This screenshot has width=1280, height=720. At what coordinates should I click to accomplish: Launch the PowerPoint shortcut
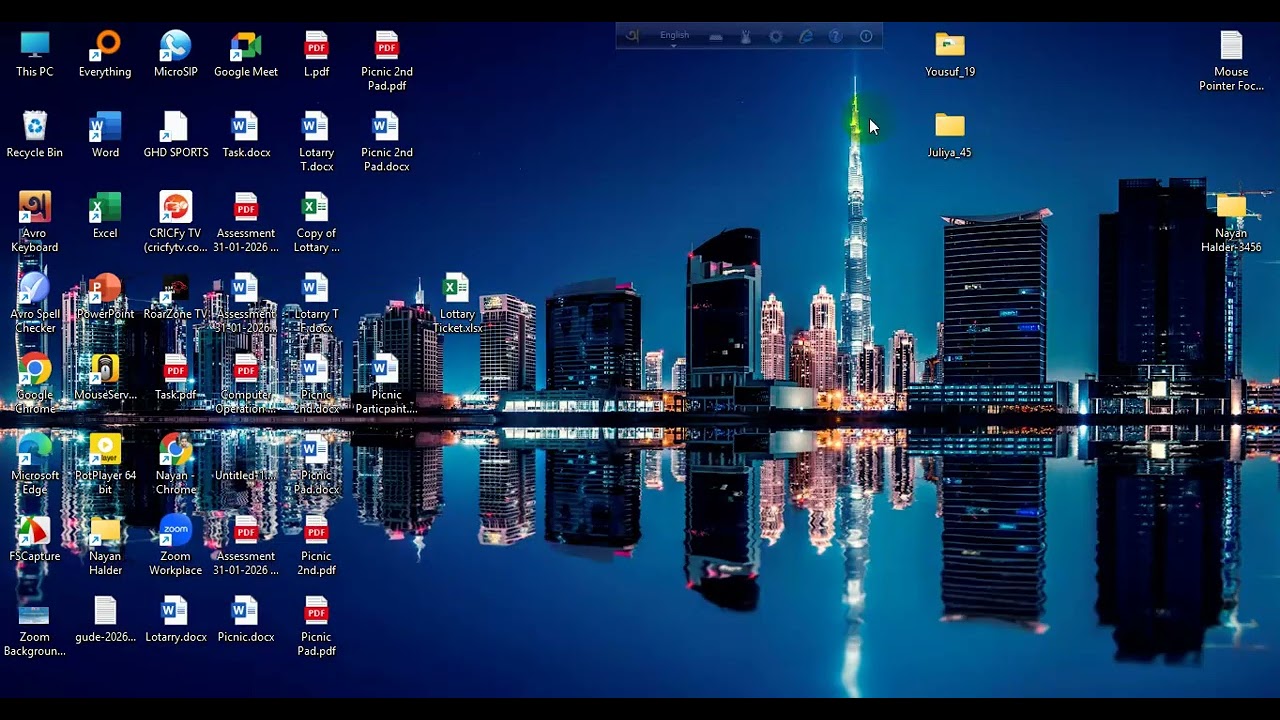coord(105,297)
